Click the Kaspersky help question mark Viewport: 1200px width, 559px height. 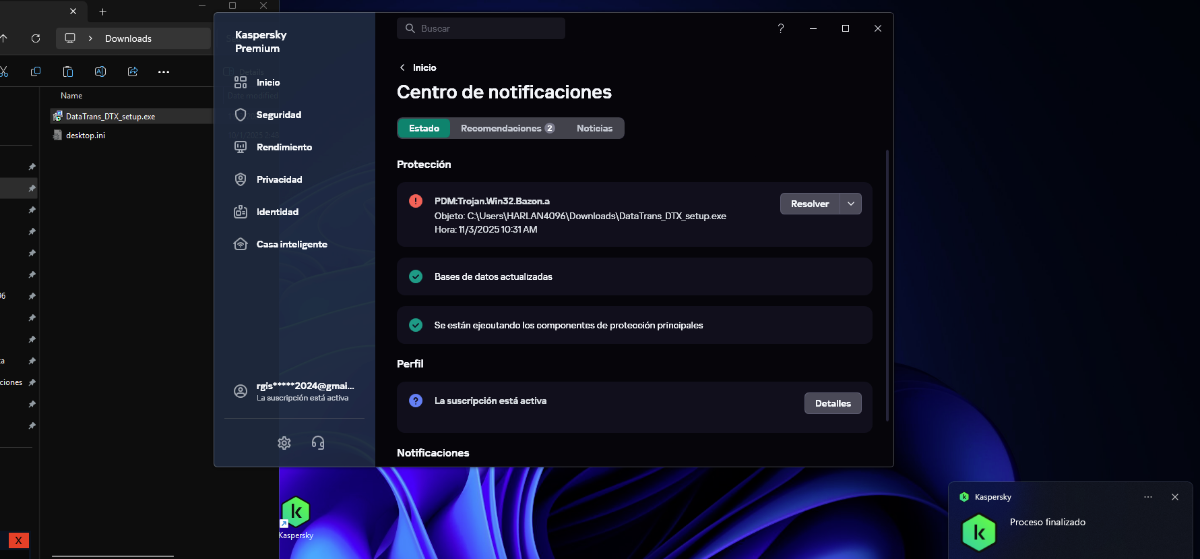pyautogui.click(x=781, y=28)
